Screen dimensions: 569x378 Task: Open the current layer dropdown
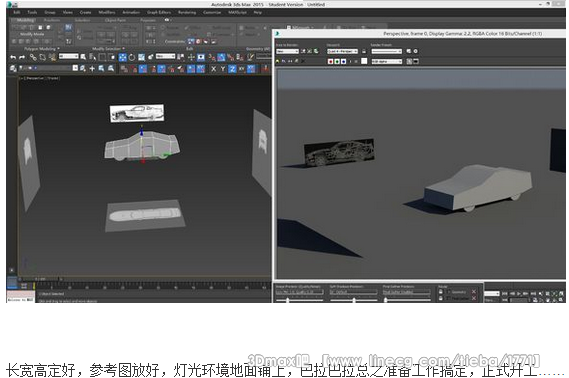click(x=49, y=68)
